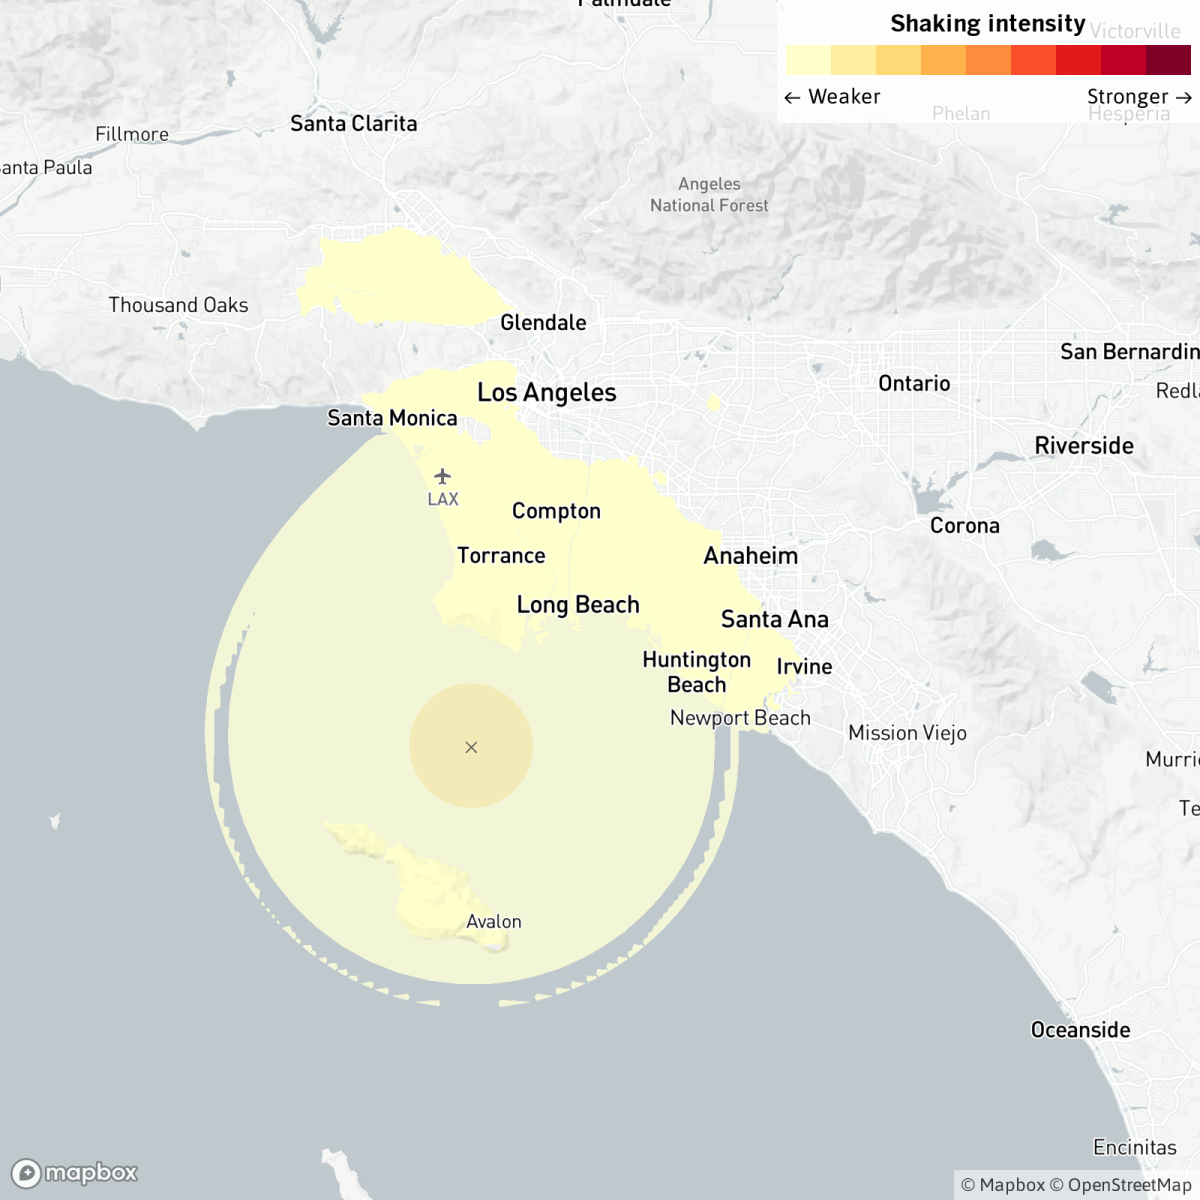This screenshot has height=1200, width=1200.
Task: Click the Angeles National Forest label
Action: [x=709, y=195]
